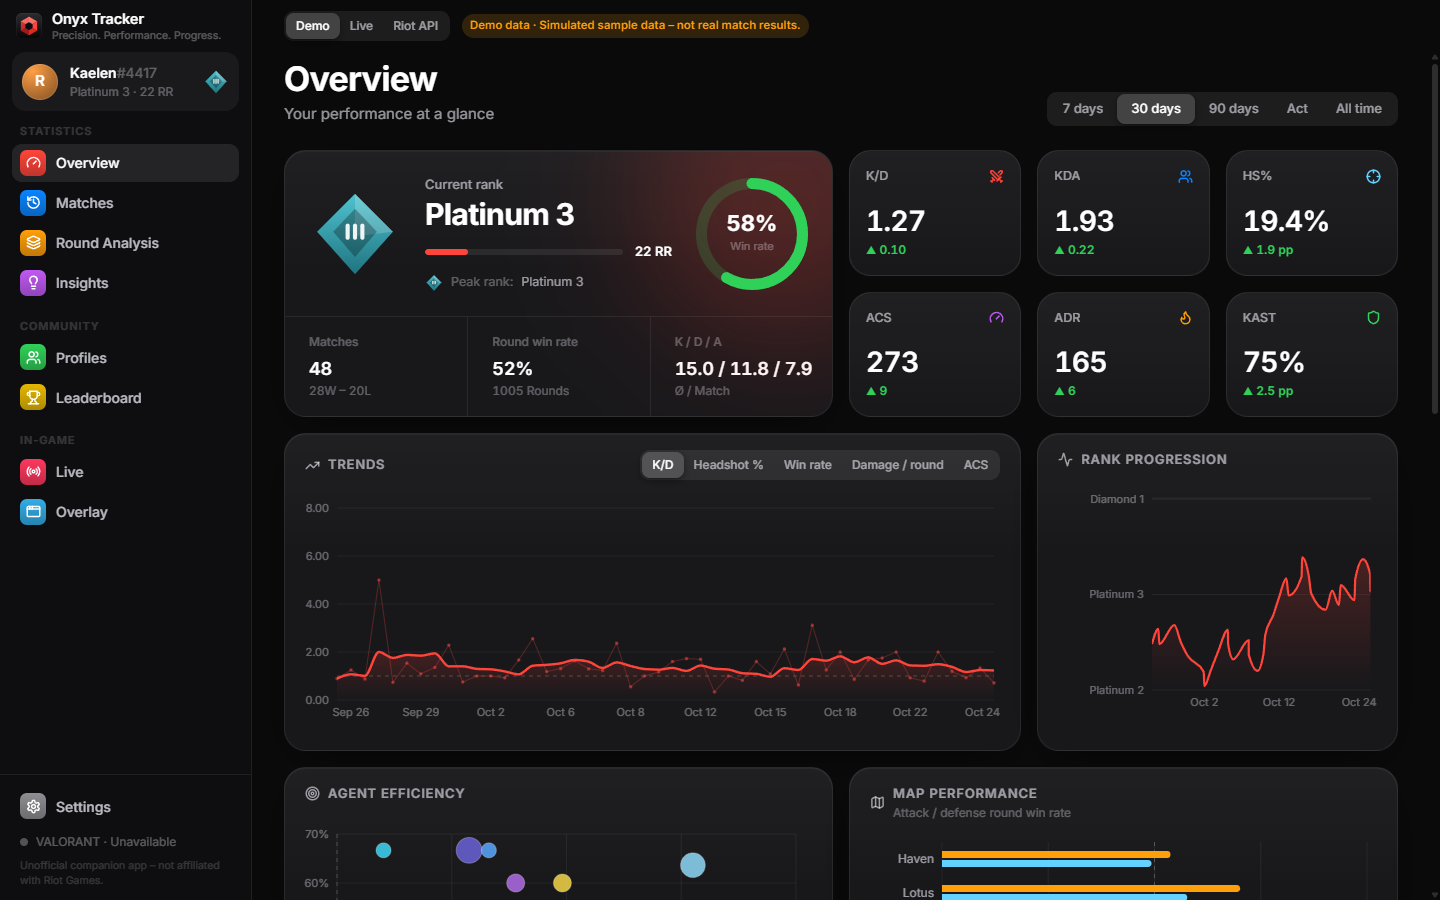Viewport: 1440px width, 900px height.
Task: Open Profiles community icon
Action: [33, 357]
